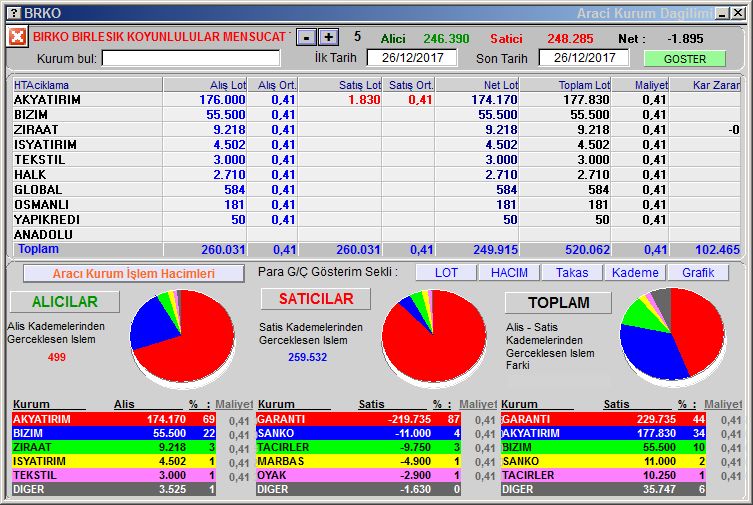Sort by Net Lot column header

(x=477, y=85)
